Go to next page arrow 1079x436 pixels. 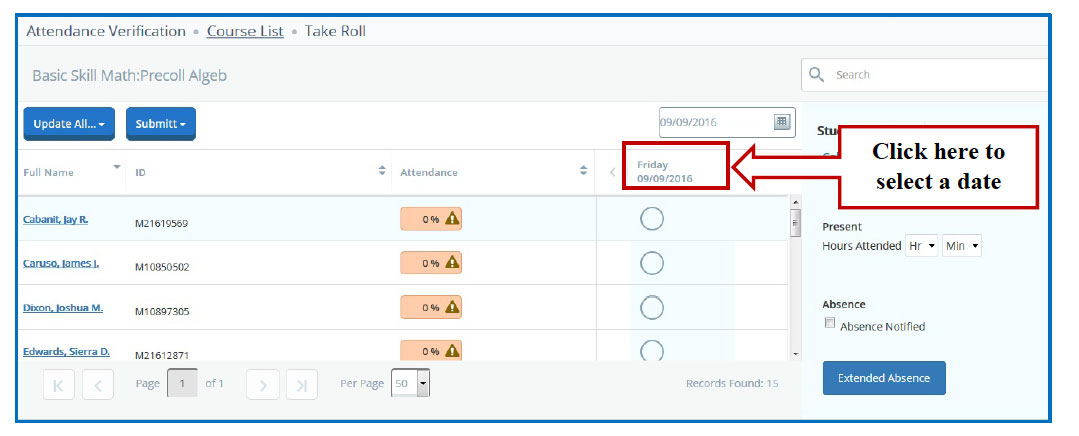pos(262,384)
